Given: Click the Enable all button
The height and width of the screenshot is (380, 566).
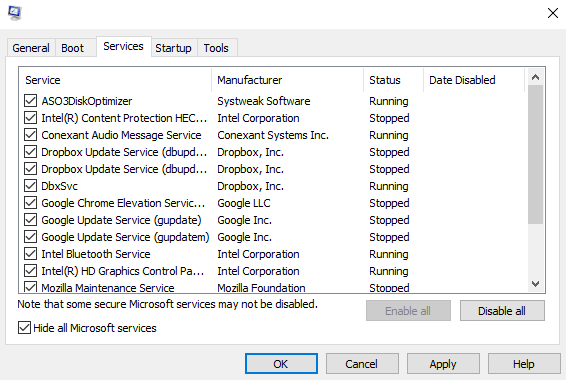Looking at the screenshot, I should coord(408,311).
